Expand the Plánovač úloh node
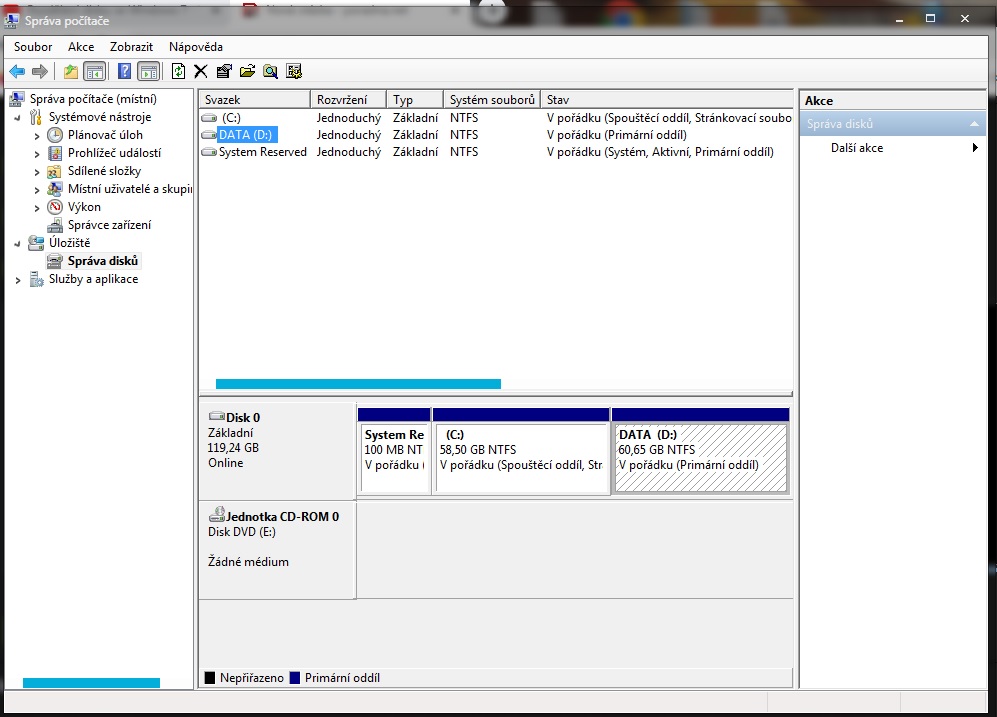This screenshot has width=997, height=717. [37, 135]
